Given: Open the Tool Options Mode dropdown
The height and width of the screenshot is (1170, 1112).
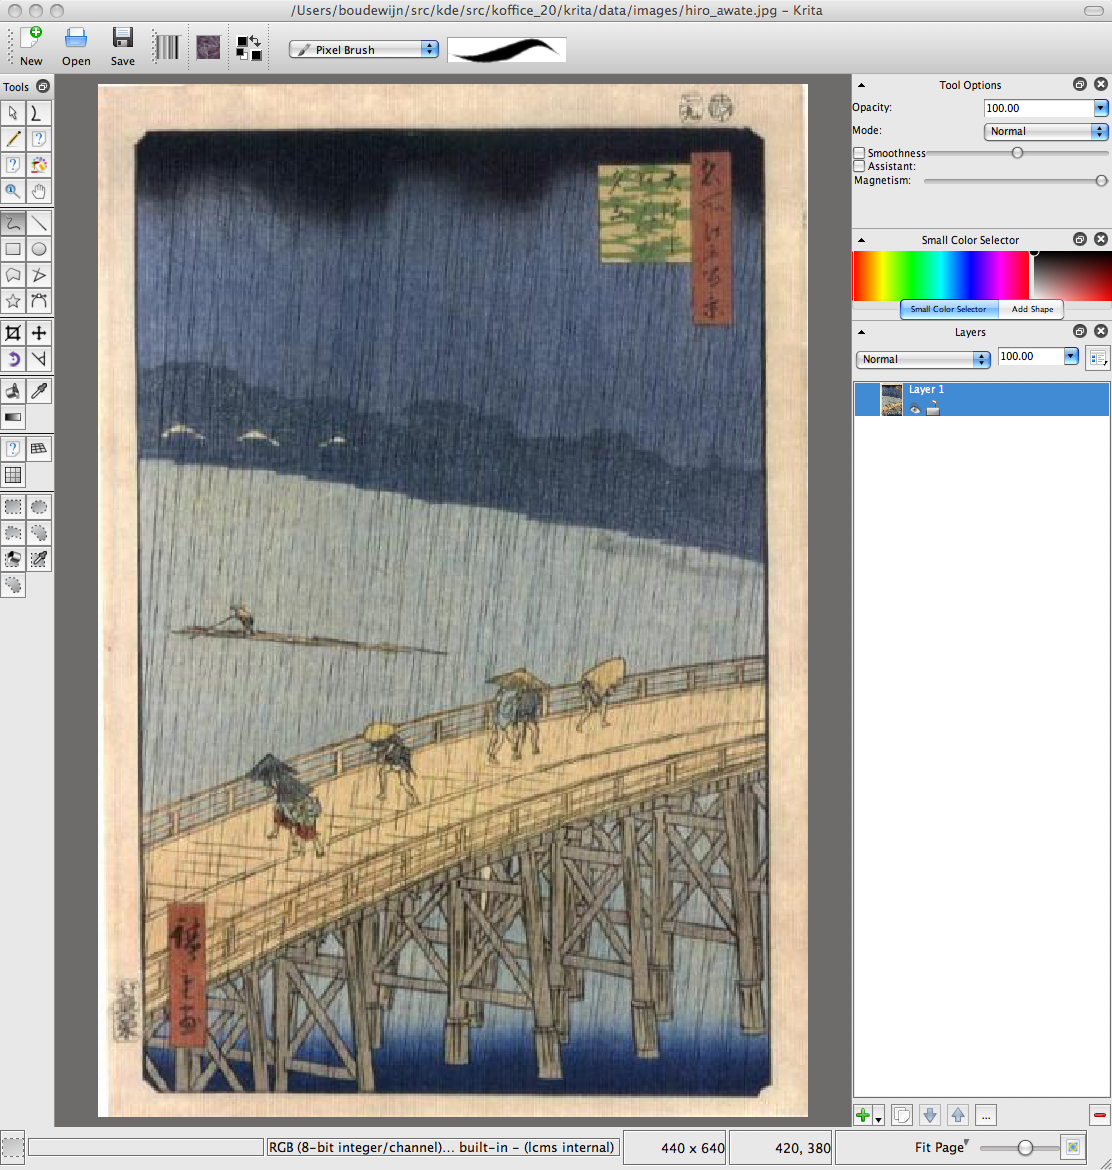Looking at the screenshot, I should tap(1046, 131).
